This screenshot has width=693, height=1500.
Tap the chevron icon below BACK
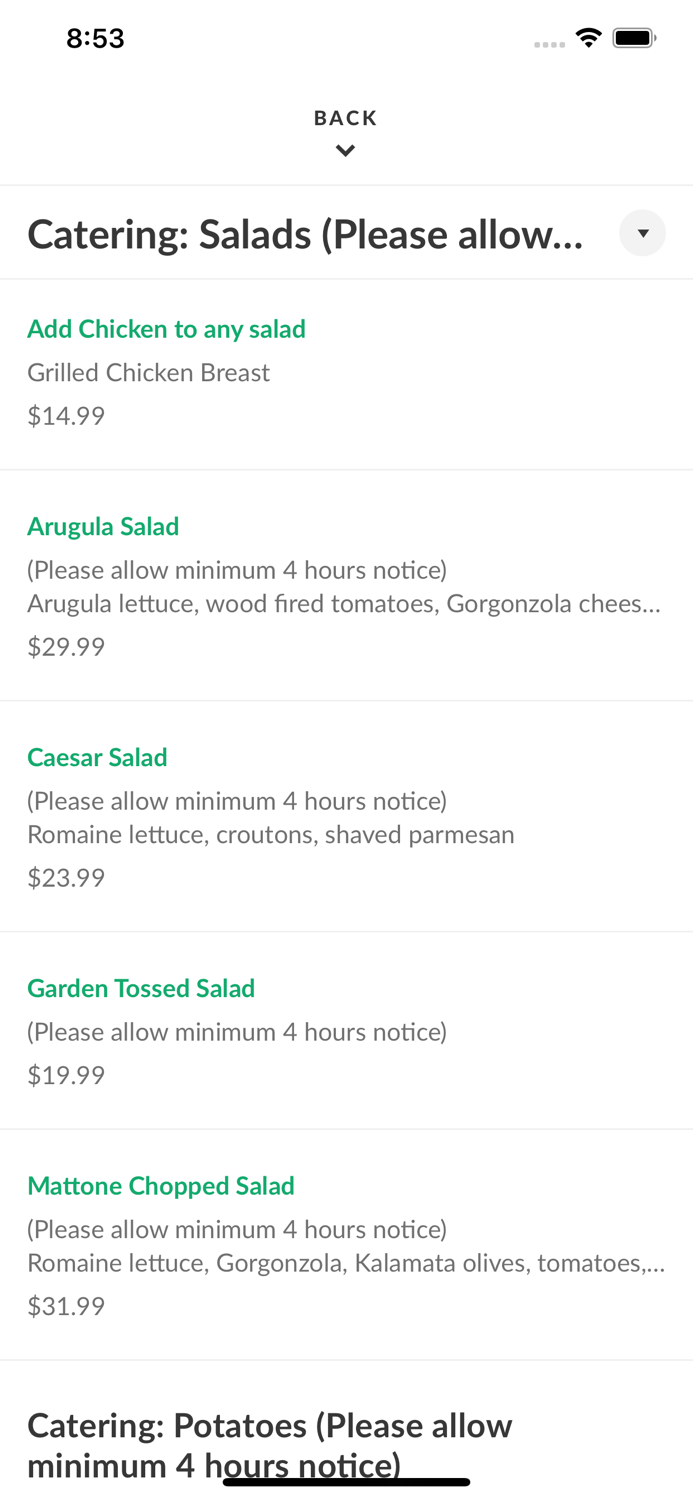345,150
